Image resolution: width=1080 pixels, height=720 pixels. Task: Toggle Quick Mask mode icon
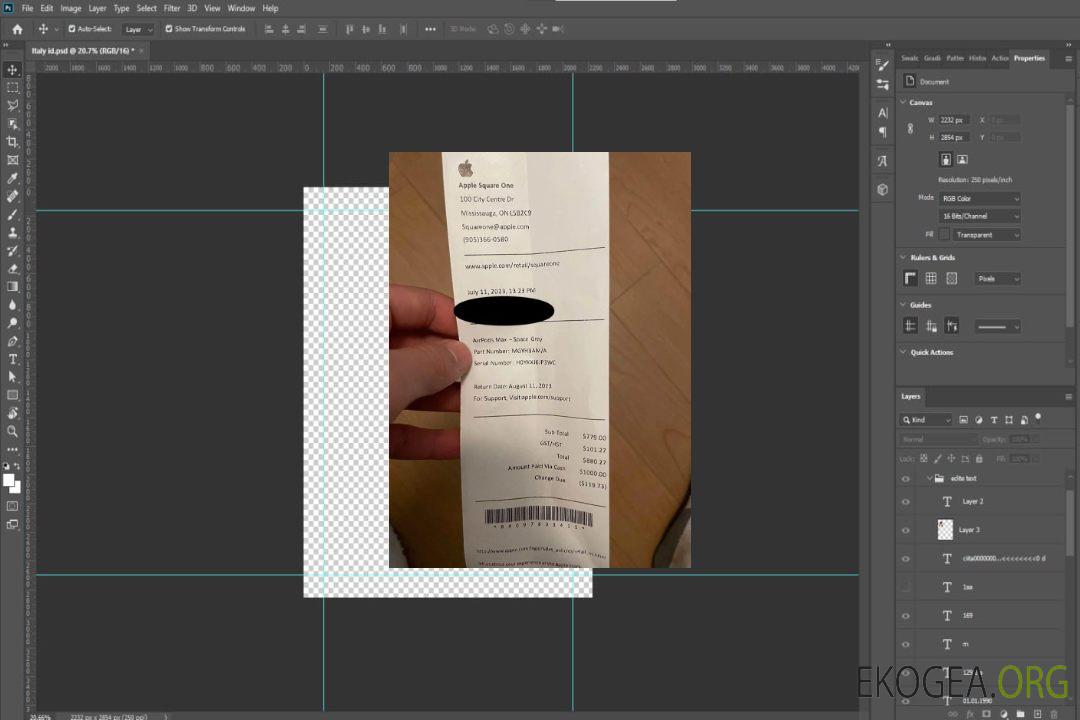tap(12, 506)
